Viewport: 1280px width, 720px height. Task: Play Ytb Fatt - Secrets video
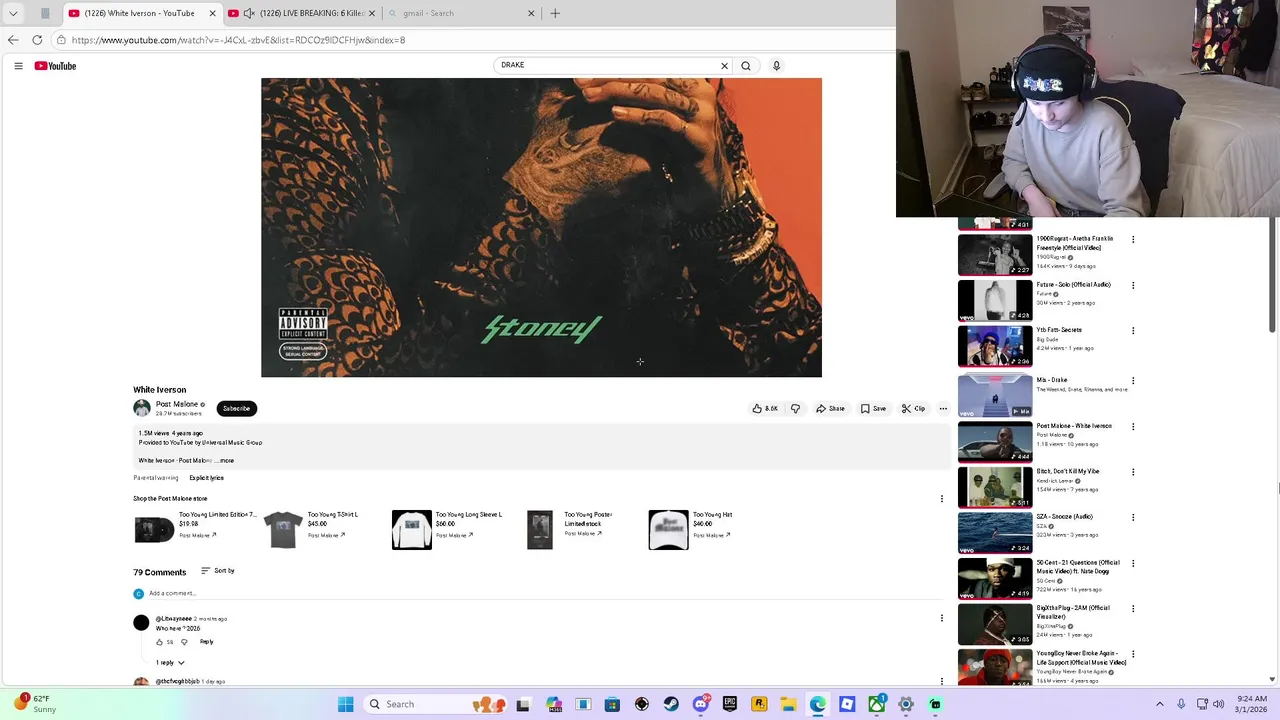995,346
